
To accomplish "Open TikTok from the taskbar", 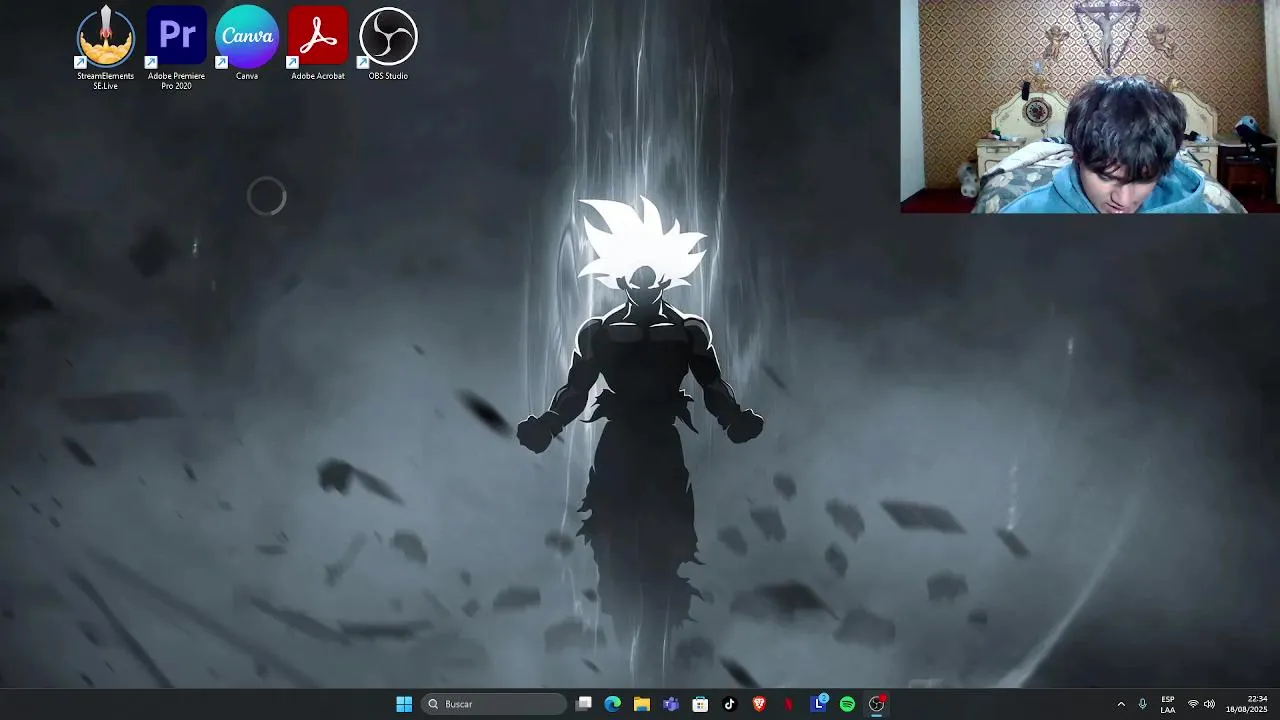I will click(729, 704).
